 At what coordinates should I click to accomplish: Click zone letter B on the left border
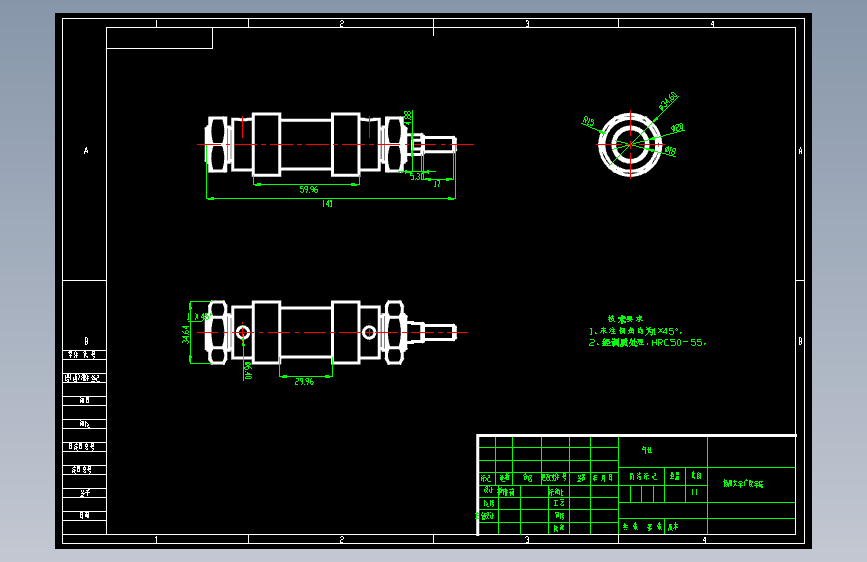click(x=86, y=341)
